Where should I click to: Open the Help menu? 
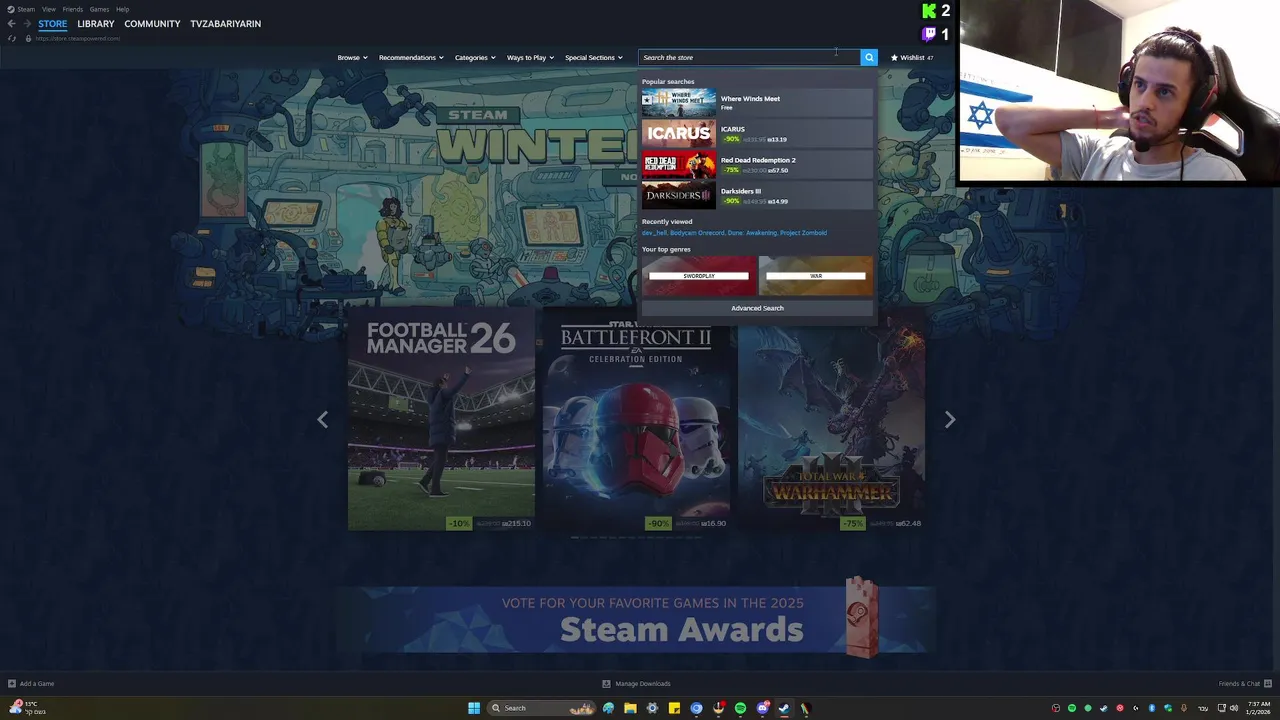tap(122, 9)
